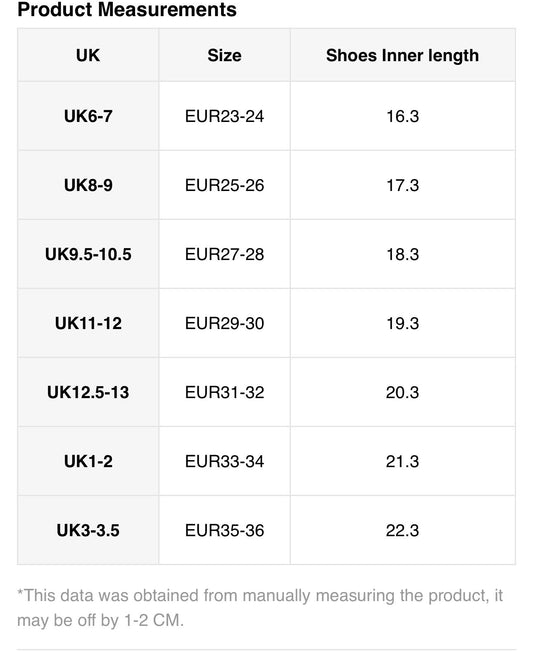Click the manual measurement disclaimer text
The width and height of the screenshot is (533, 654).
(260, 608)
